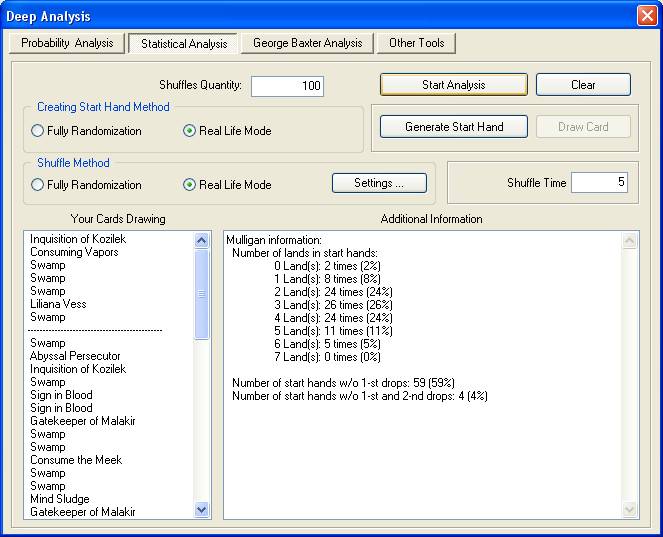This screenshot has width=663, height=537.
Task: Click the Shuffle Time input field
Action: click(599, 182)
